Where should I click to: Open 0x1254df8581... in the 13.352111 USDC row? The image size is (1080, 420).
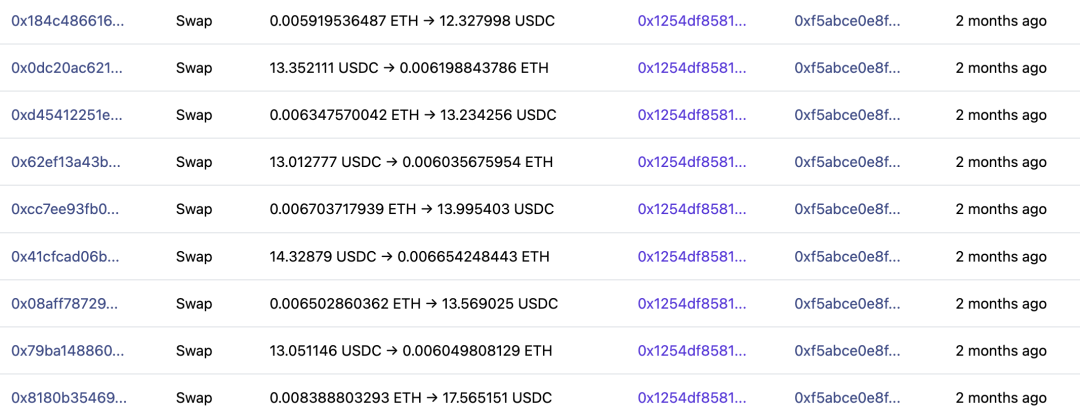692,67
